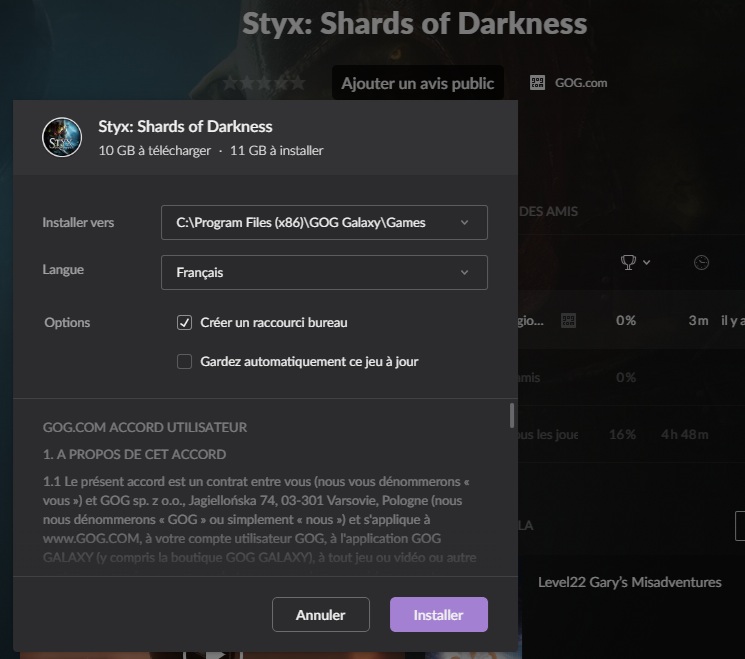
Task: Open the Installer vers path dropdown
Action: [324, 222]
